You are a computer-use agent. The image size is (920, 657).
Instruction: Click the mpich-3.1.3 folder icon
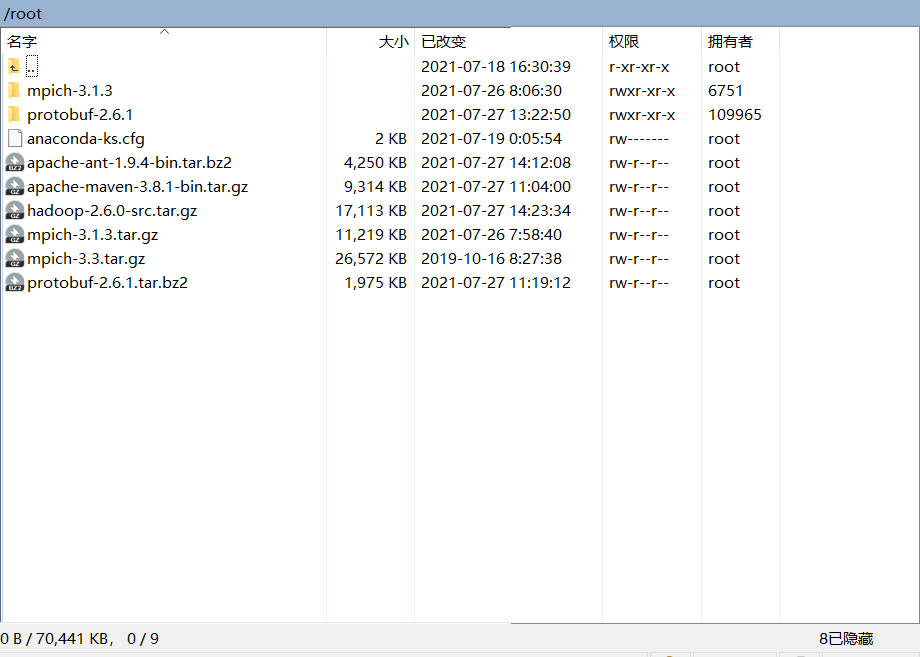coord(14,91)
